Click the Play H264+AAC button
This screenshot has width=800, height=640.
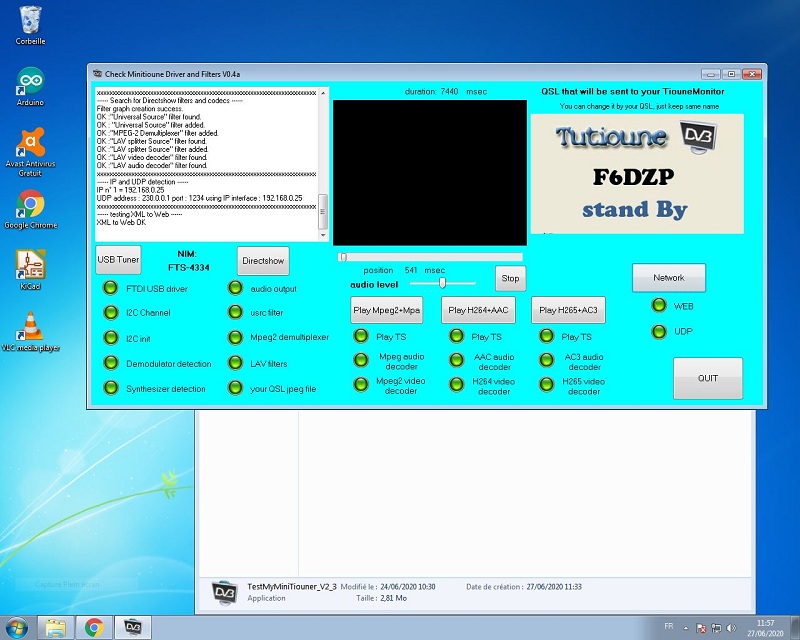pos(478,310)
